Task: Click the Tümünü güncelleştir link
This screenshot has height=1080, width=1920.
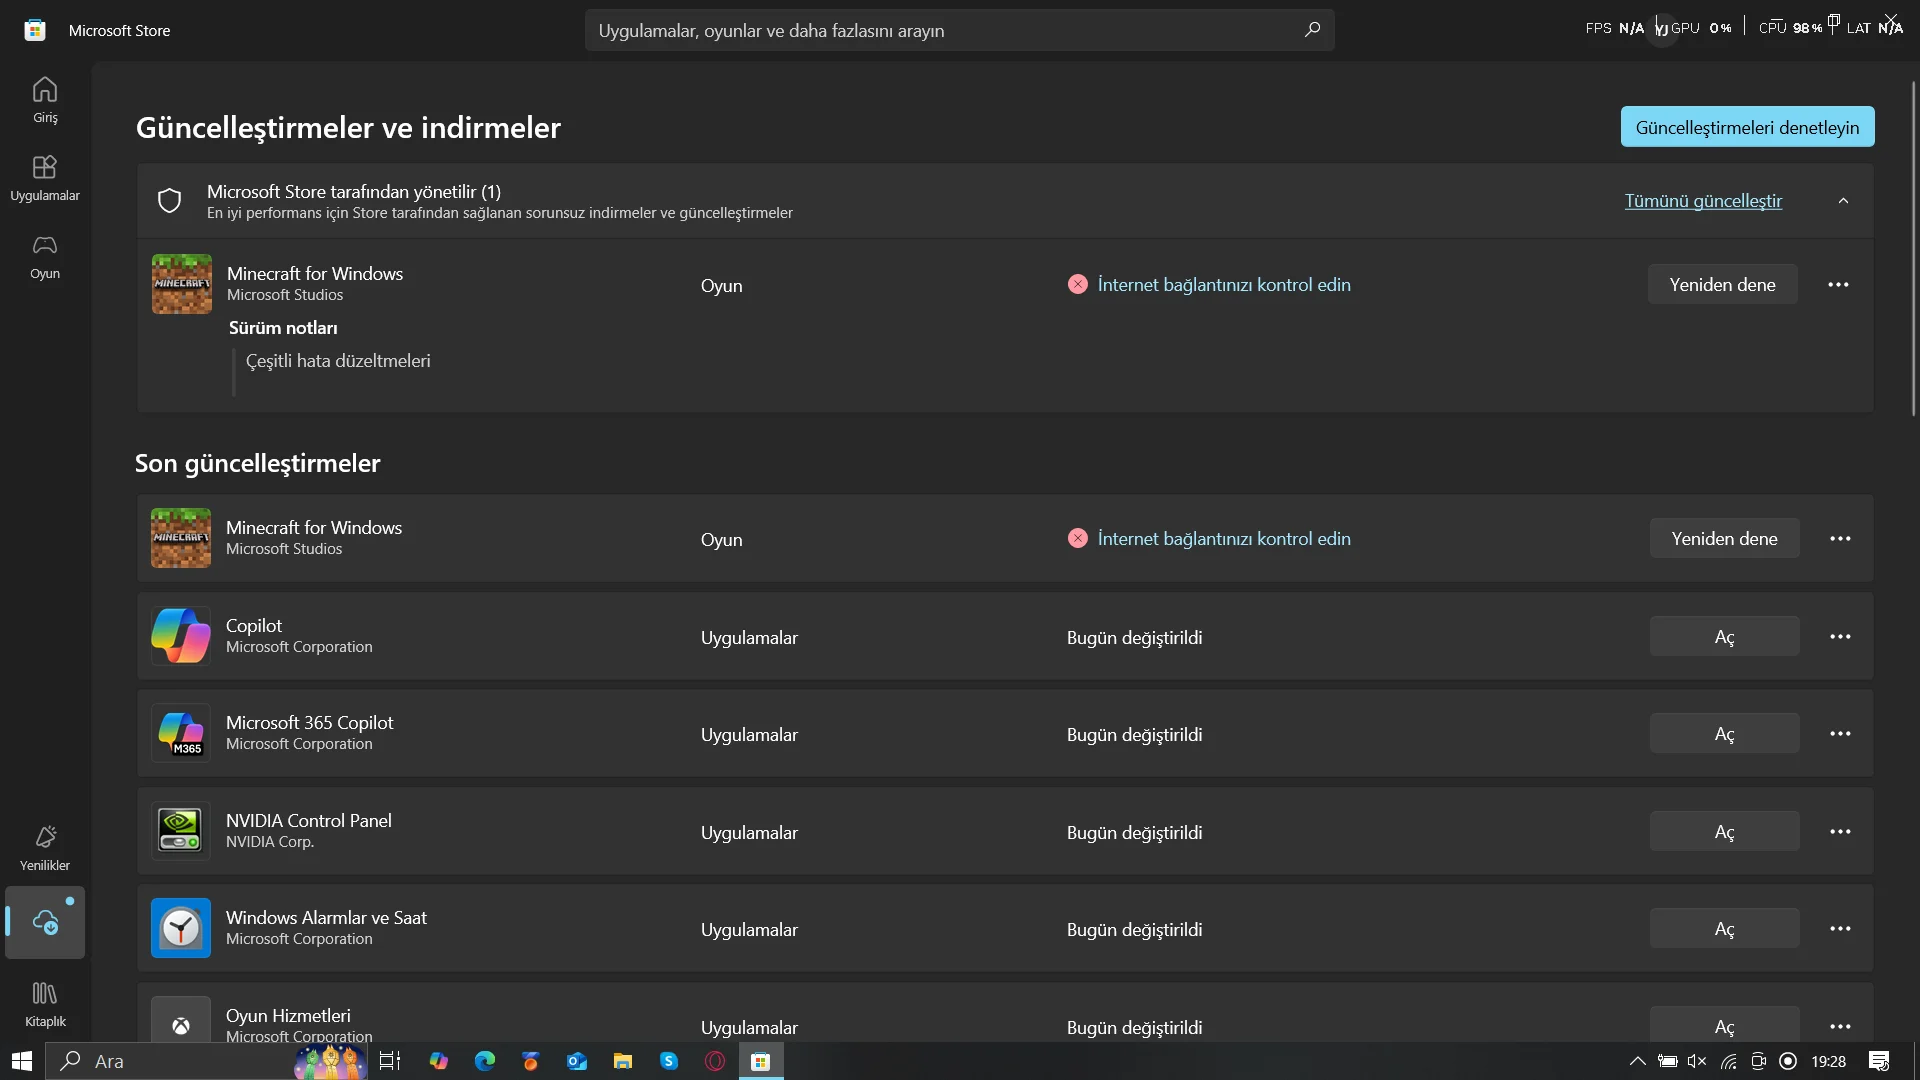Action: point(1703,201)
